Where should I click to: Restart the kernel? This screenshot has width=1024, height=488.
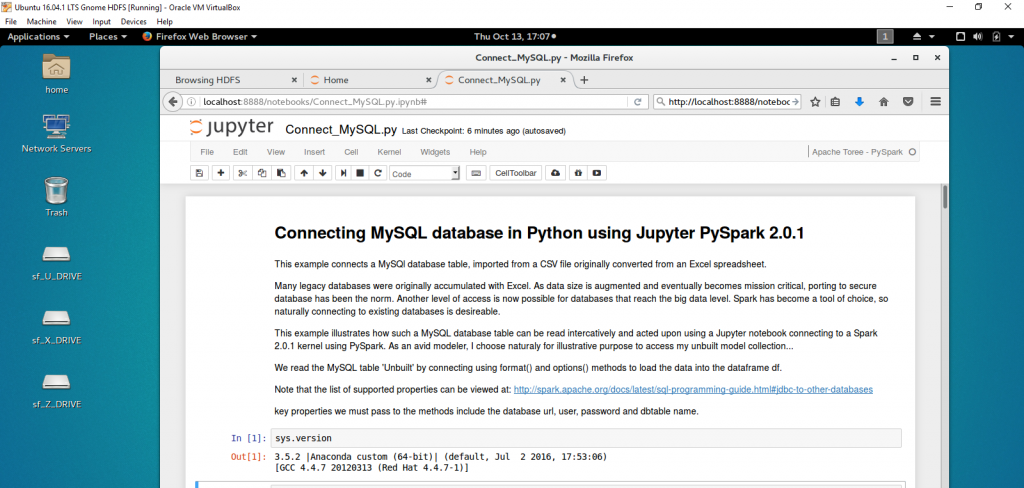tap(377, 173)
